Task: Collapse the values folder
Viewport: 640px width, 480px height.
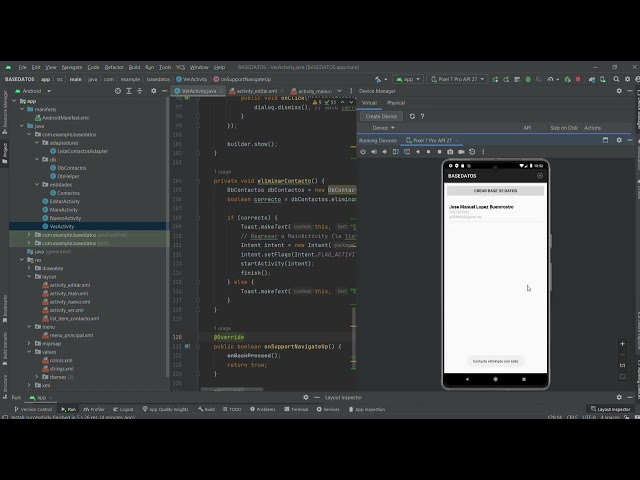Action: point(29,352)
